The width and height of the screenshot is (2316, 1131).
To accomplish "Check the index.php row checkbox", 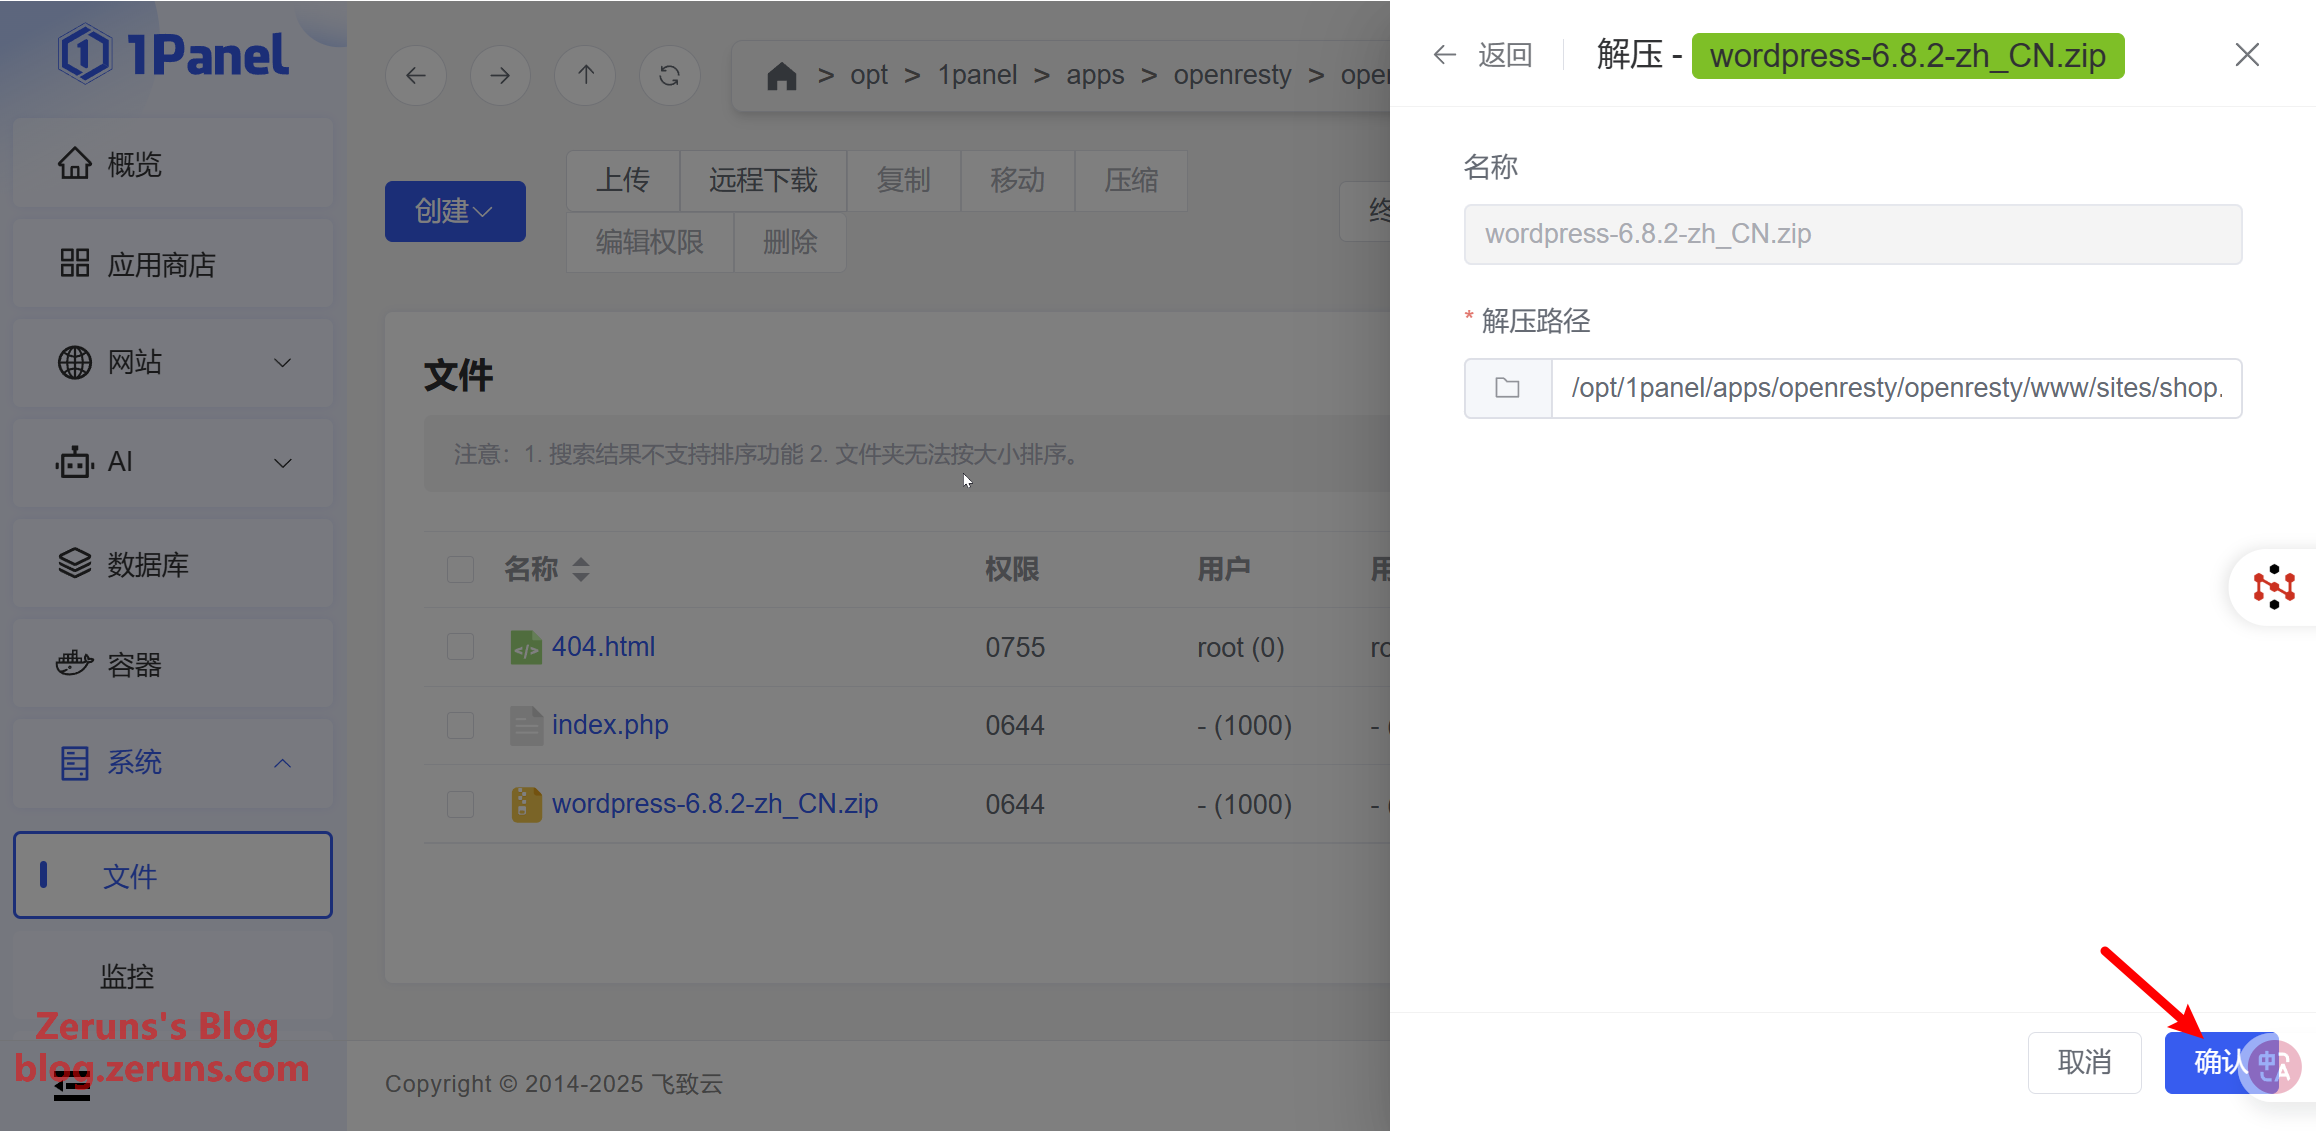I will point(460,725).
